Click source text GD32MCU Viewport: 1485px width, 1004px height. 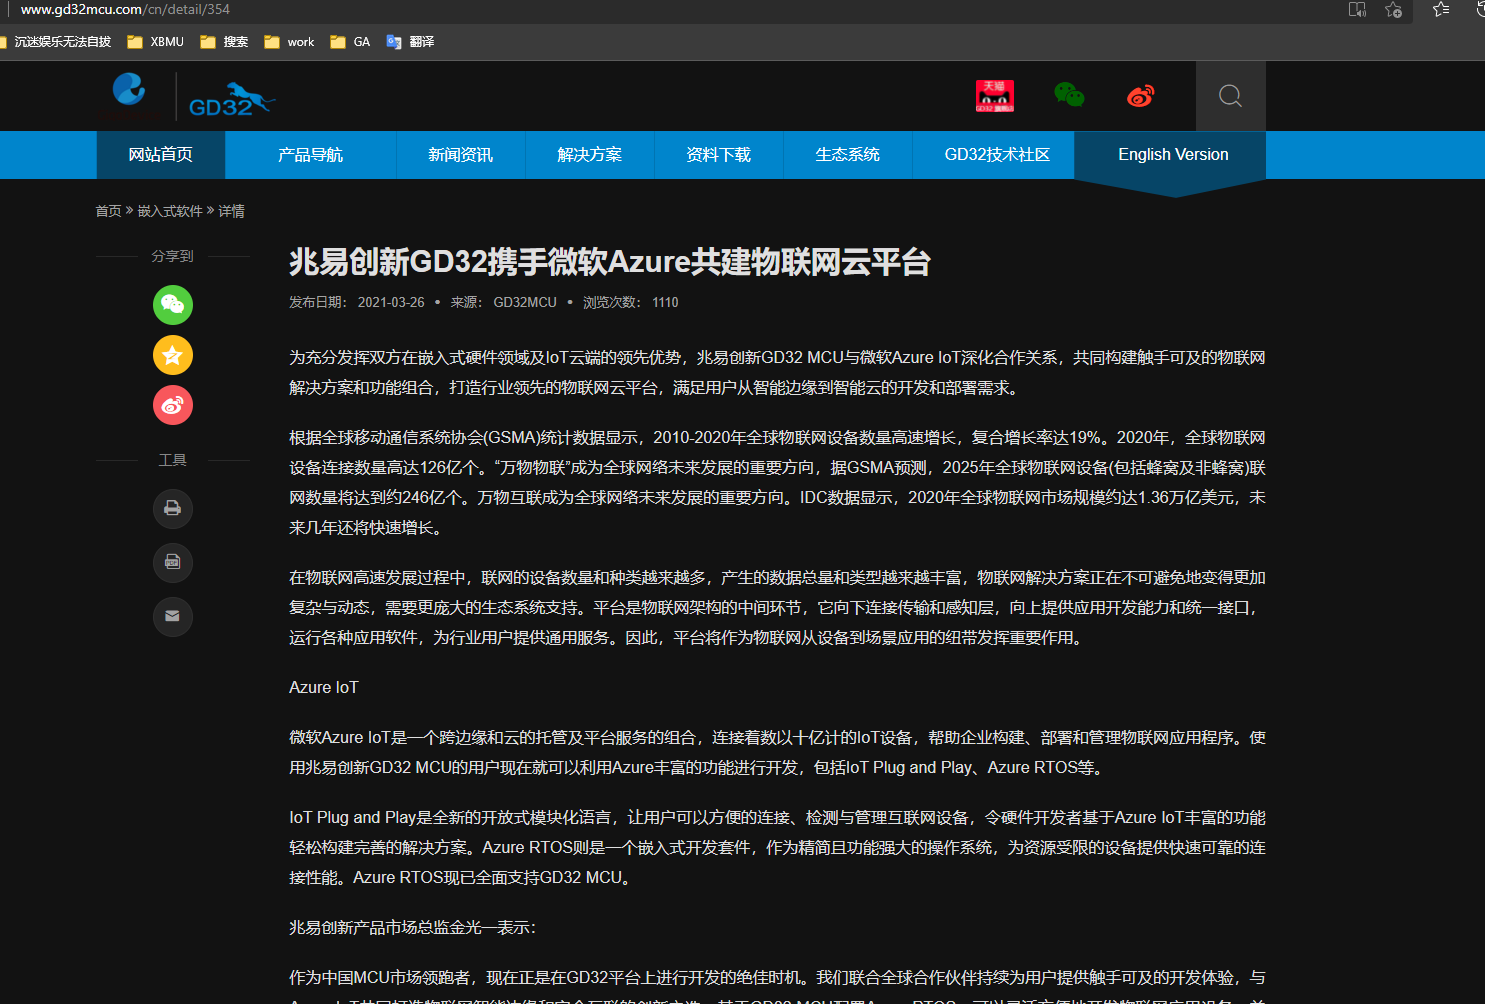(525, 302)
